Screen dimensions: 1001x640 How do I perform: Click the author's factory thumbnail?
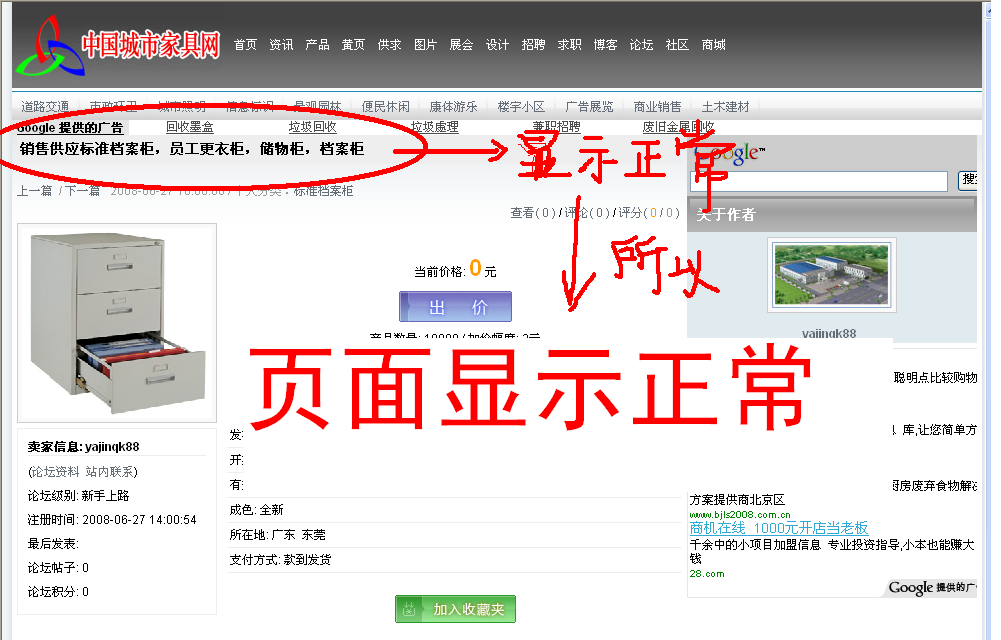[831, 275]
